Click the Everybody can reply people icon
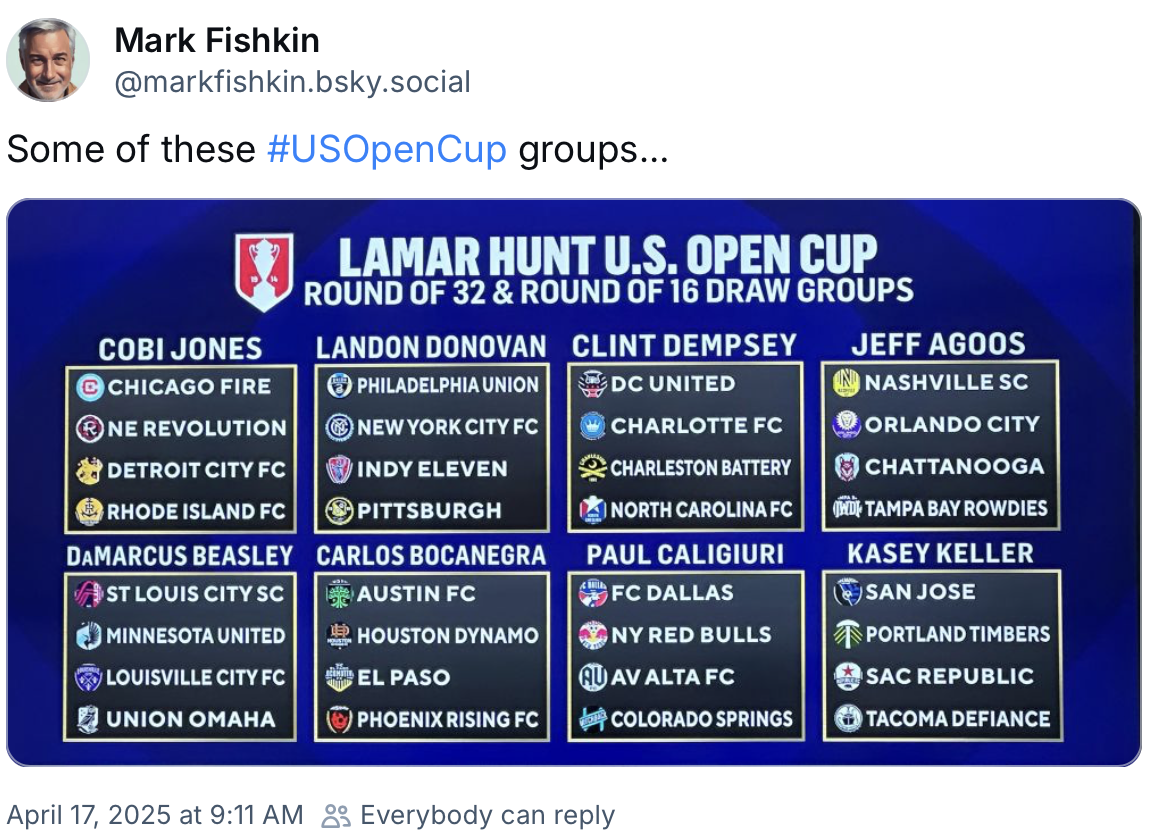 [336, 816]
